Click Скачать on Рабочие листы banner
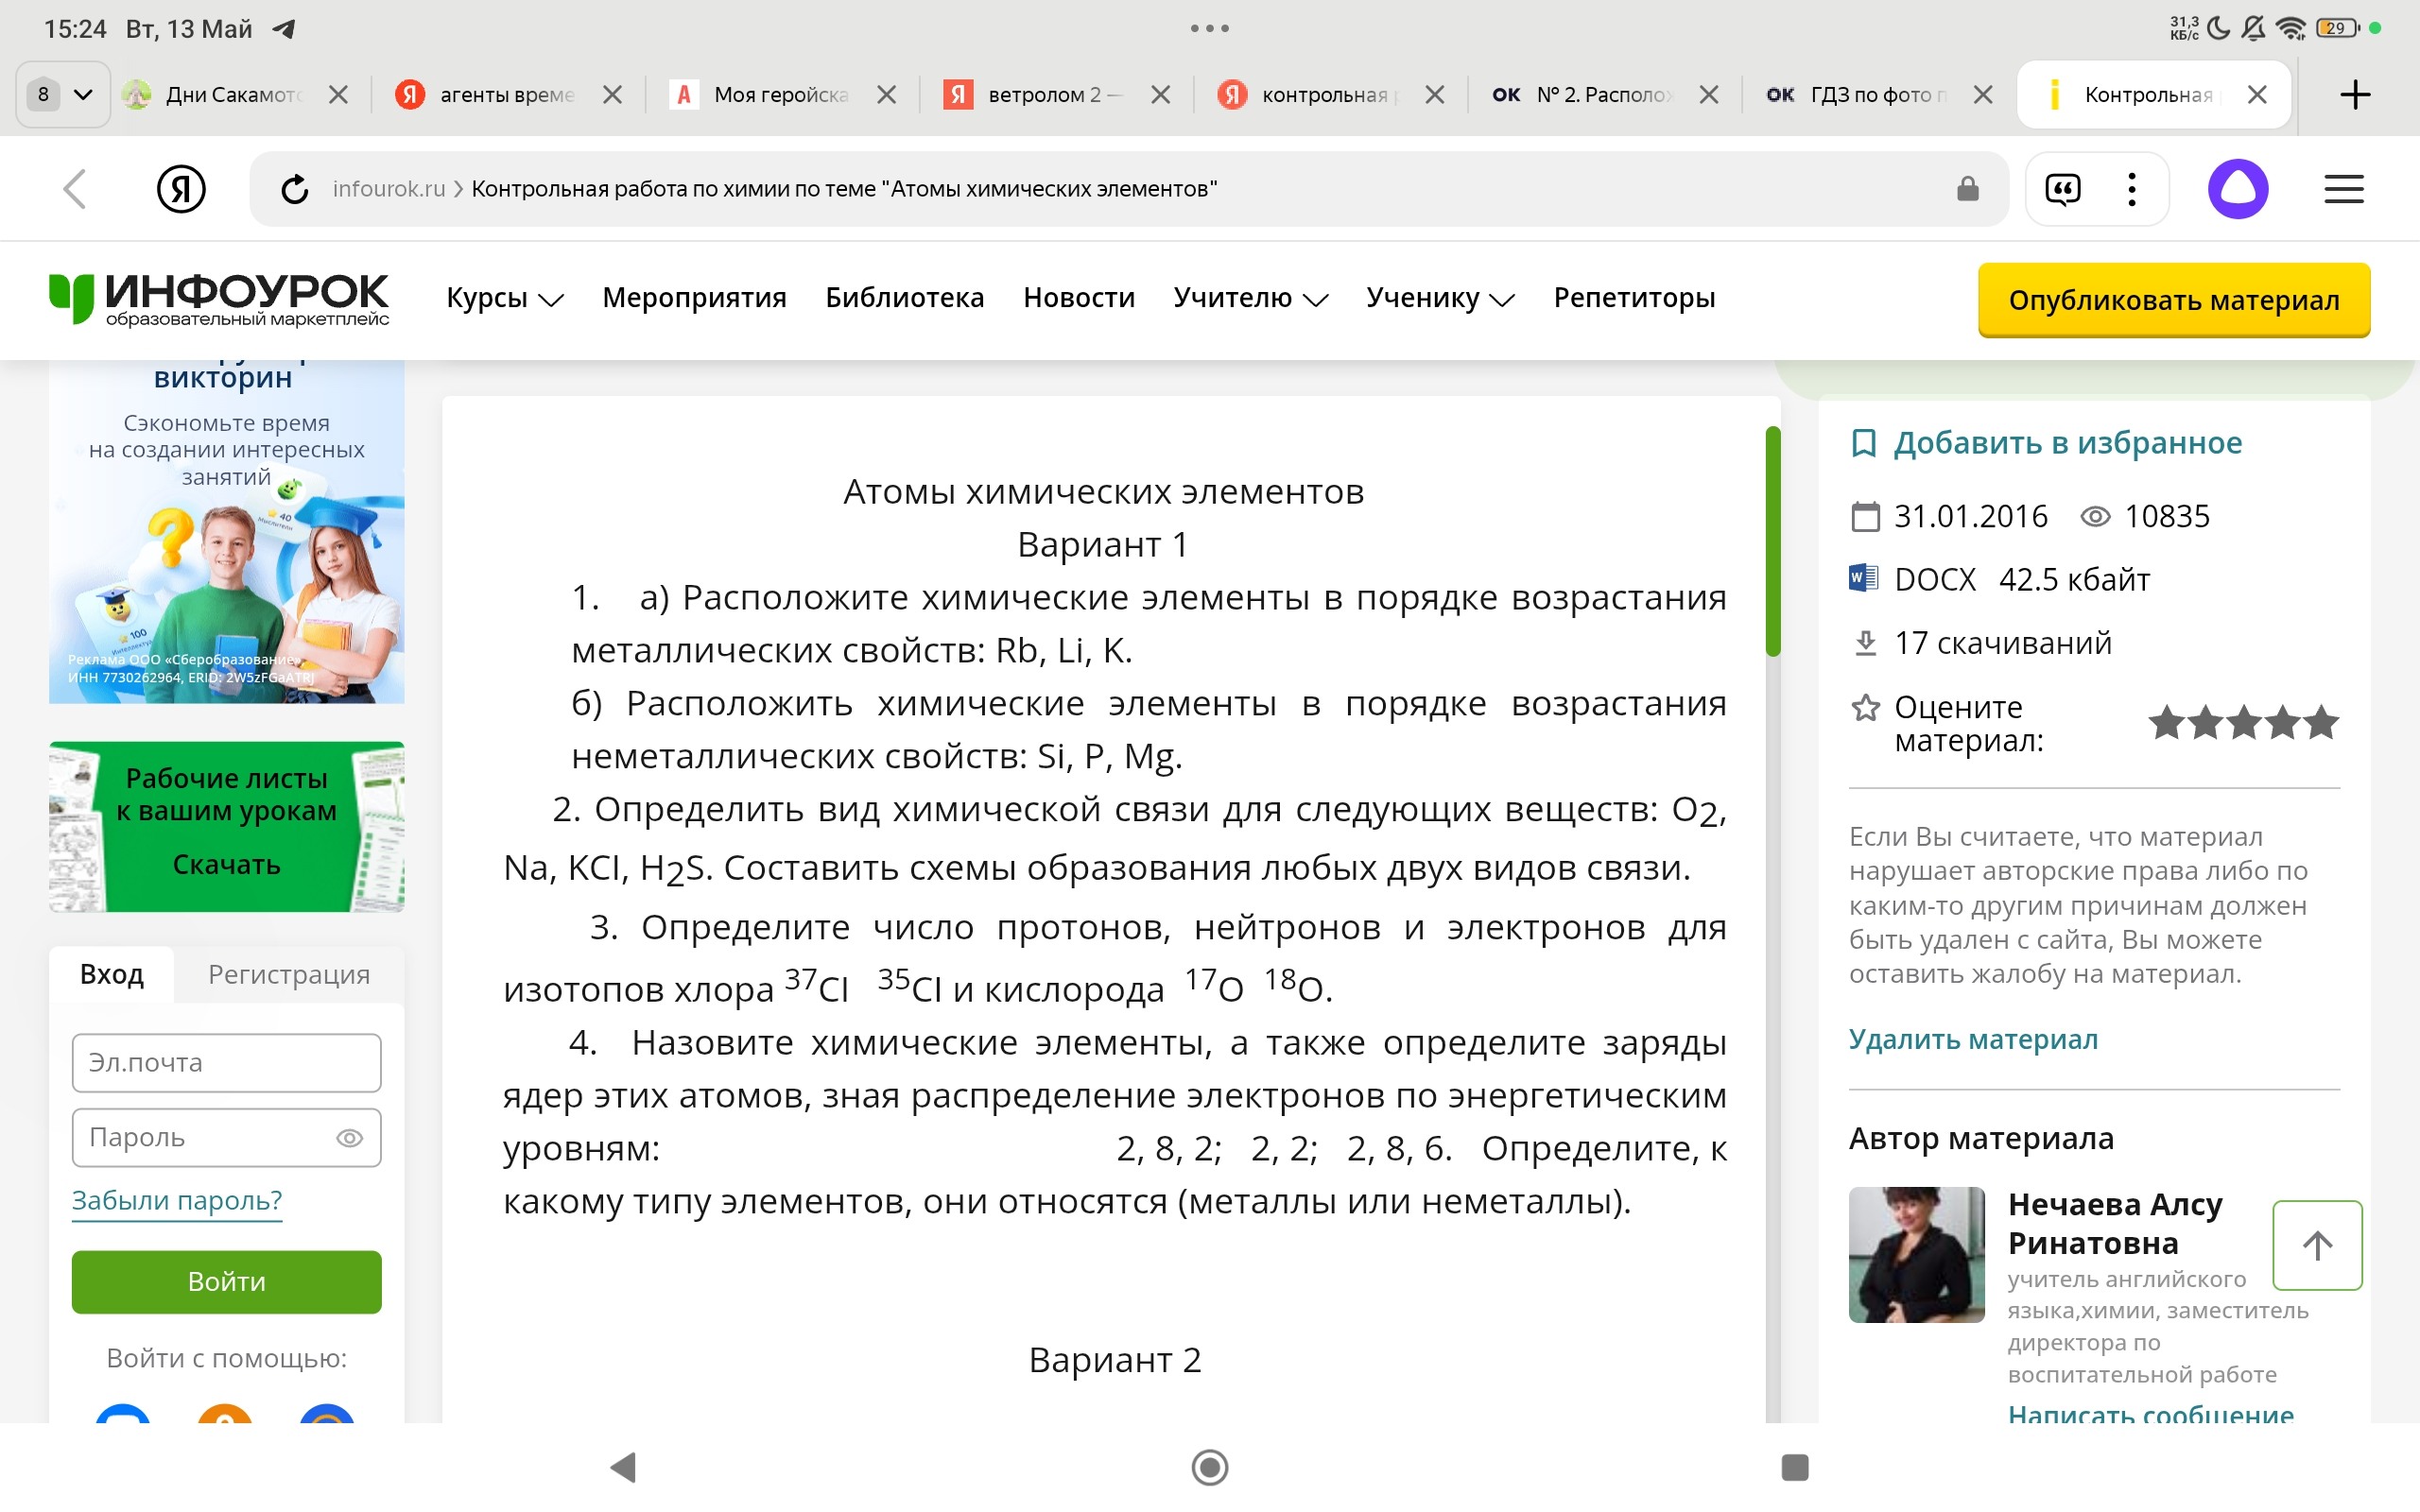 coord(227,864)
